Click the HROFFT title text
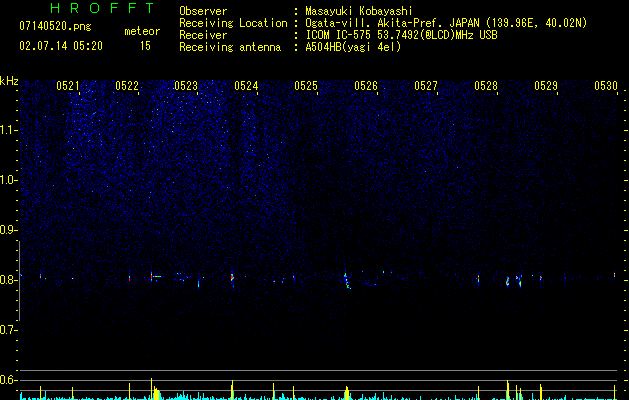 (103, 8)
